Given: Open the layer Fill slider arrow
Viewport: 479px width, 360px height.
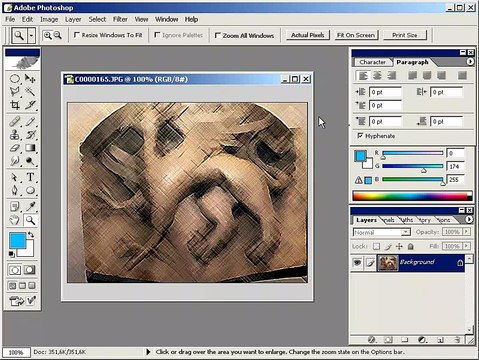Looking at the screenshot, I should (x=466, y=246).
